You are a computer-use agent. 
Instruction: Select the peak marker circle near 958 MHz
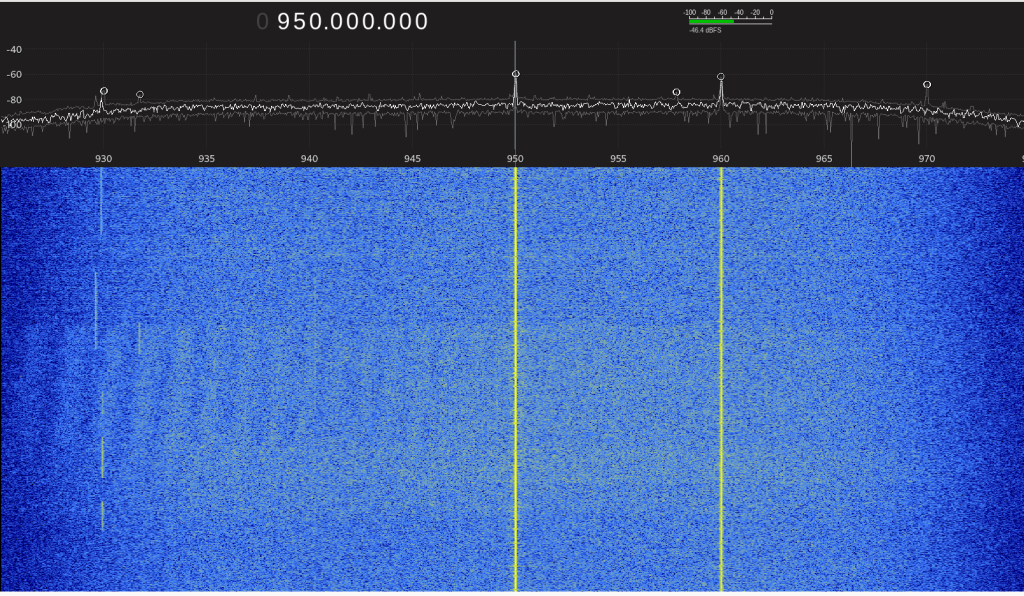(677, 92)
